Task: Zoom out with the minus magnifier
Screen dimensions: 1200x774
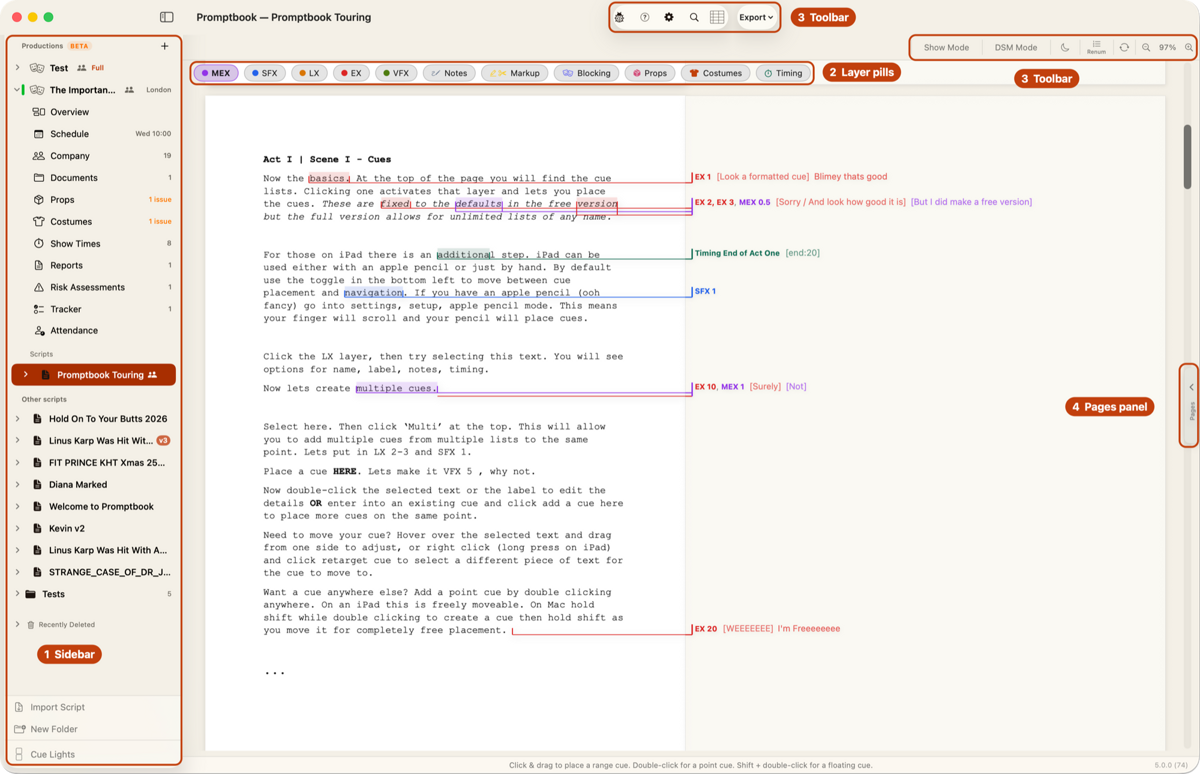Action: [1146, 47]
